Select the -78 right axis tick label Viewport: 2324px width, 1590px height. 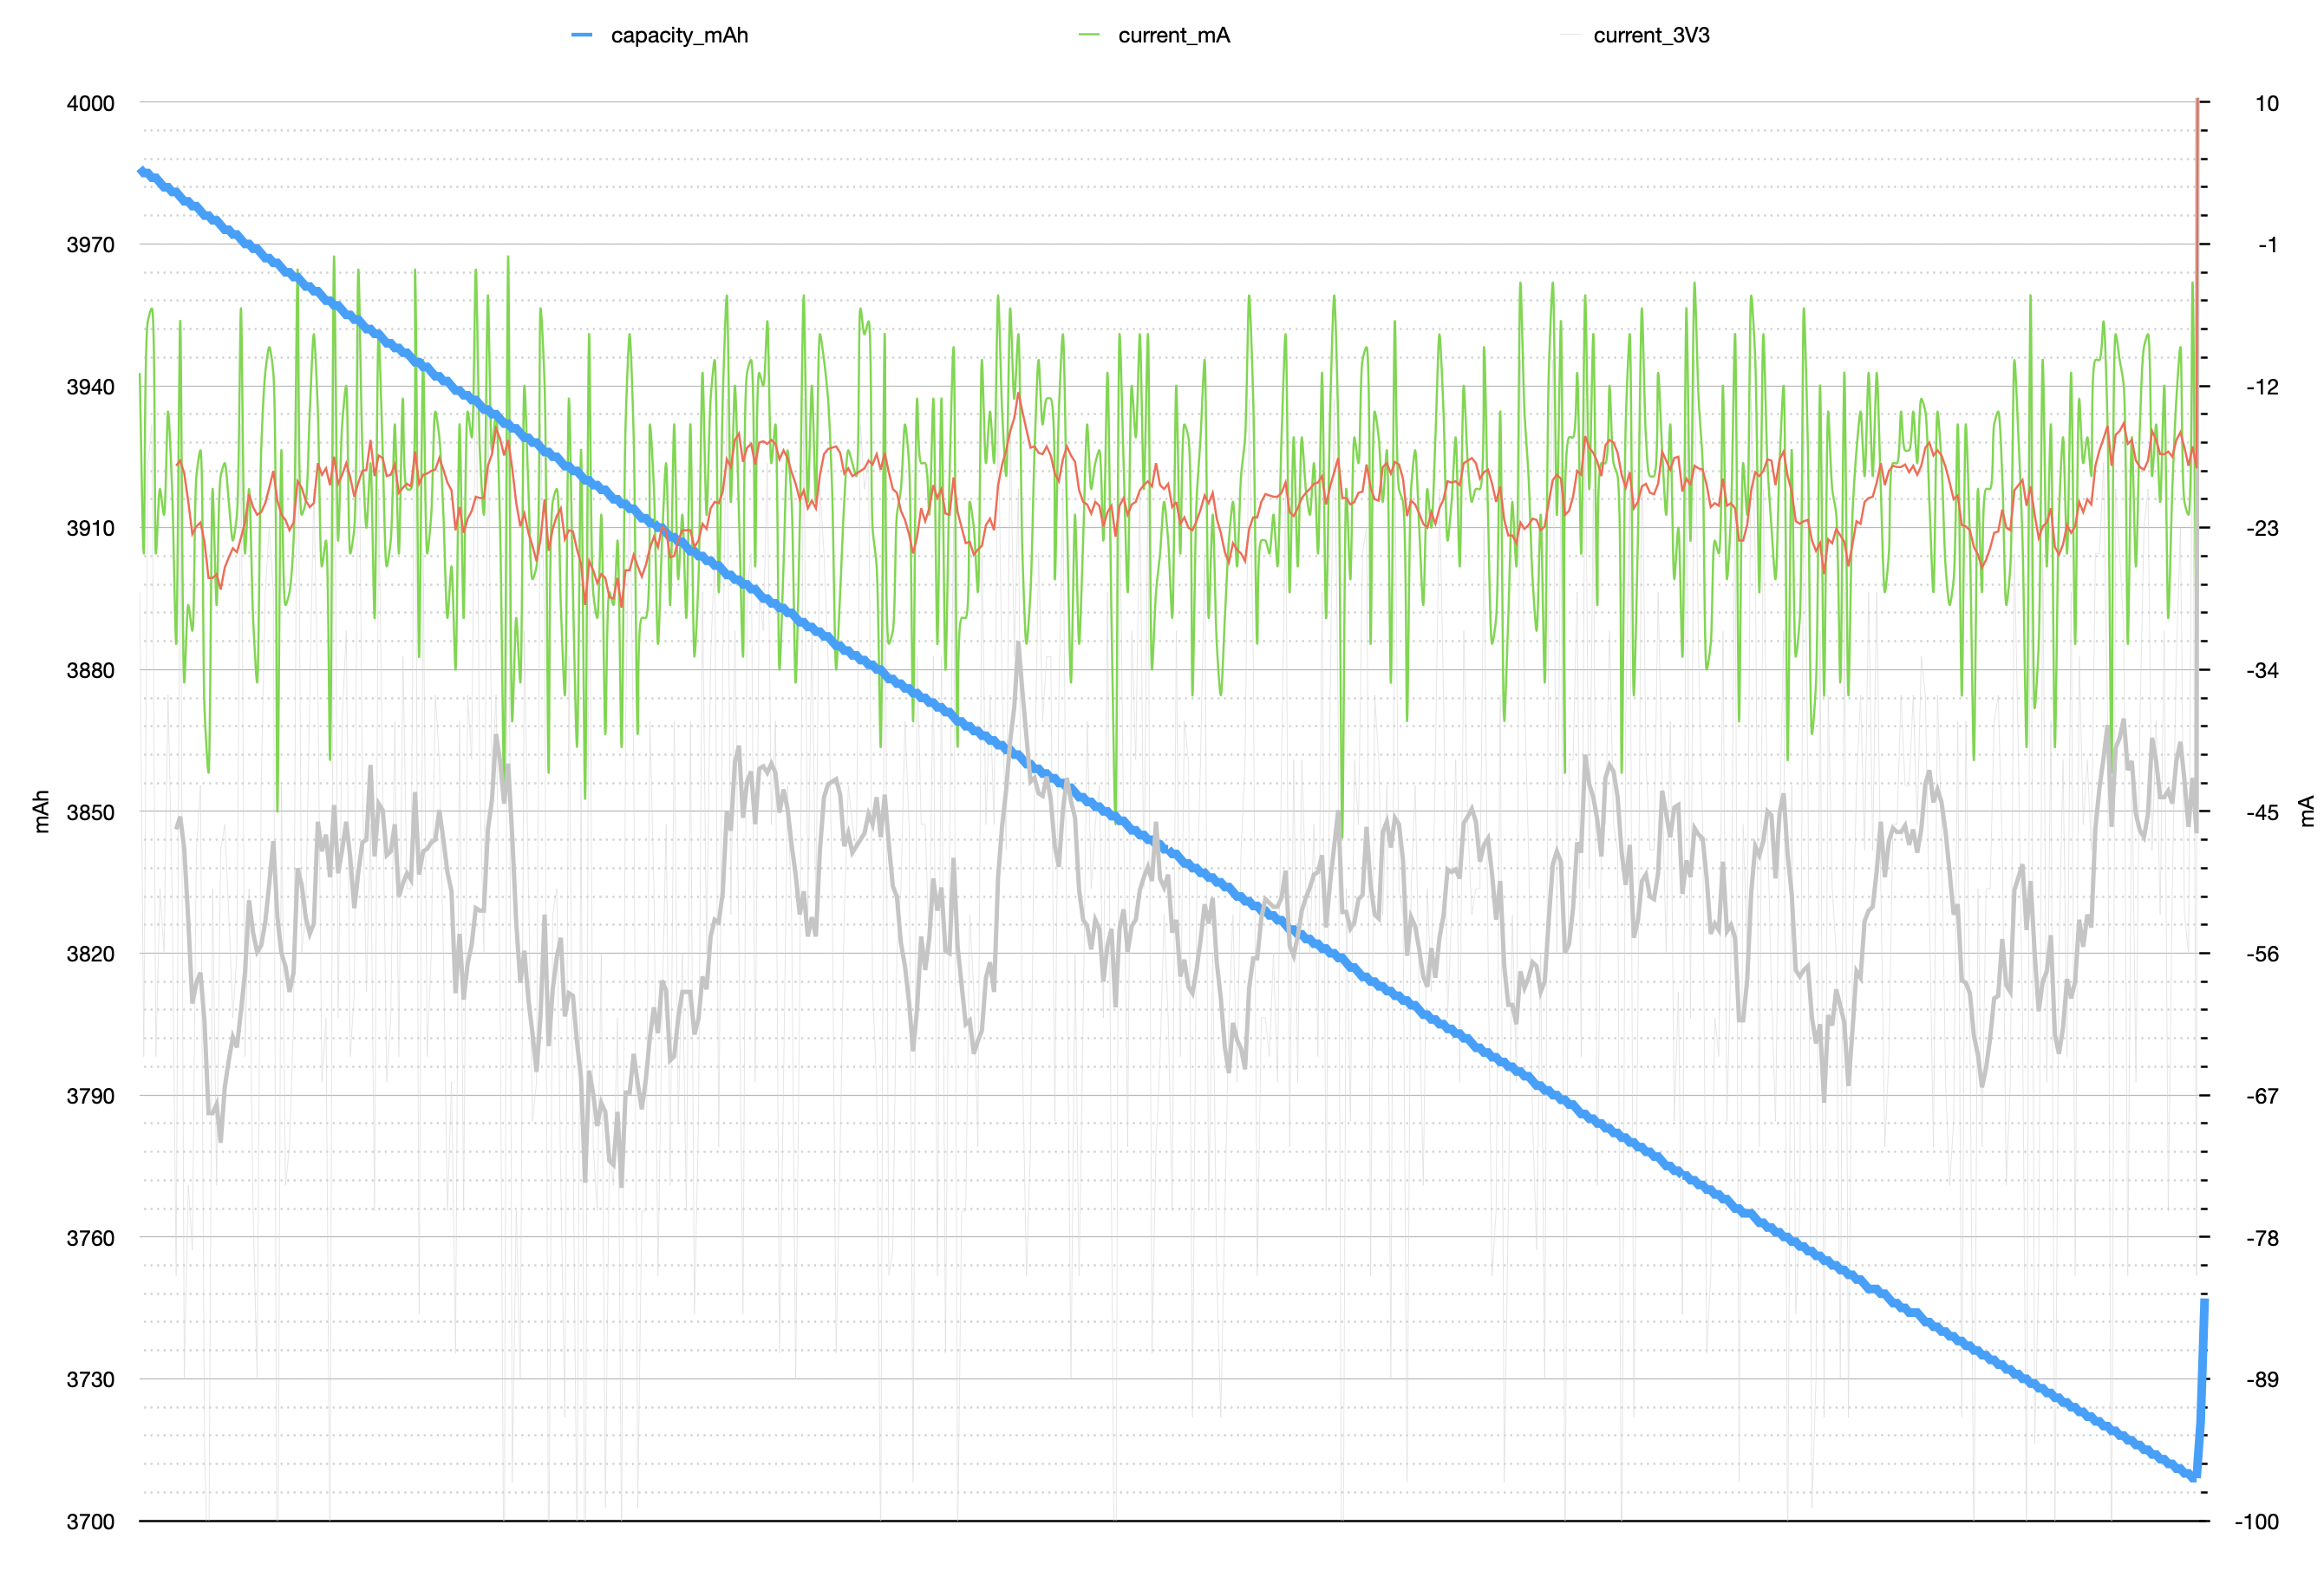2262,1238
